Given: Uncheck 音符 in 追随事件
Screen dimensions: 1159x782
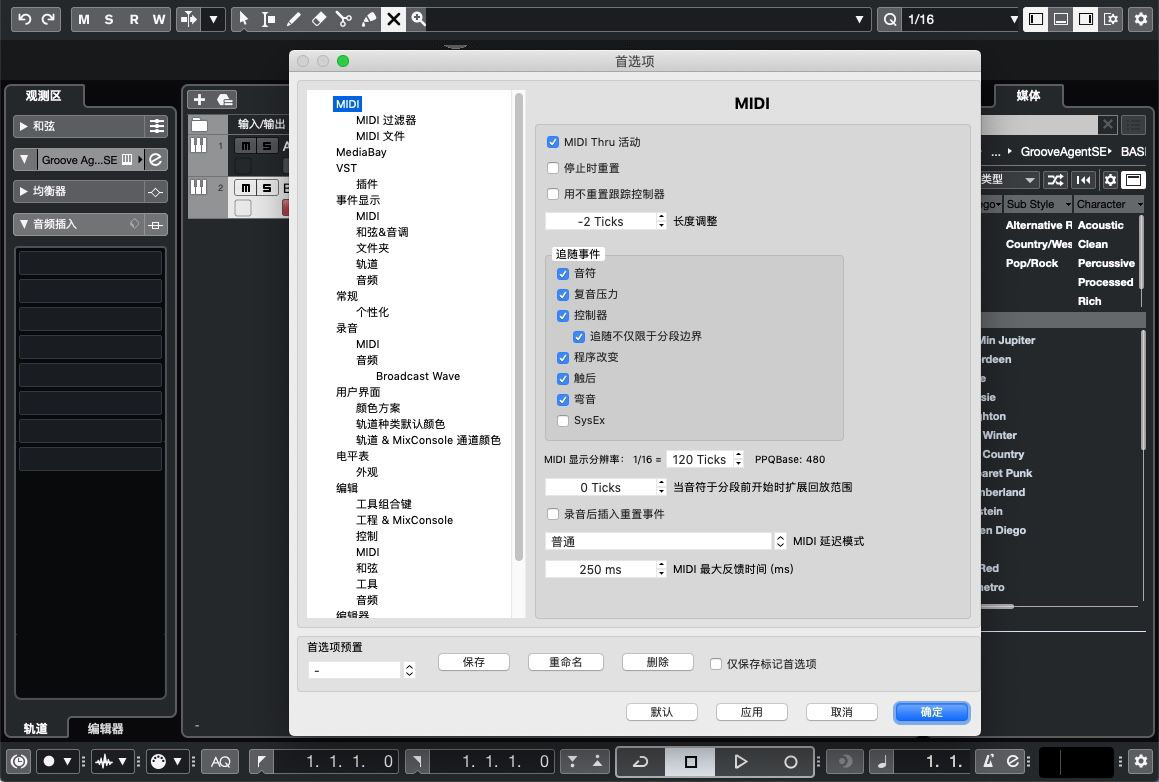Looking at the screenshot, I should 563,273.
